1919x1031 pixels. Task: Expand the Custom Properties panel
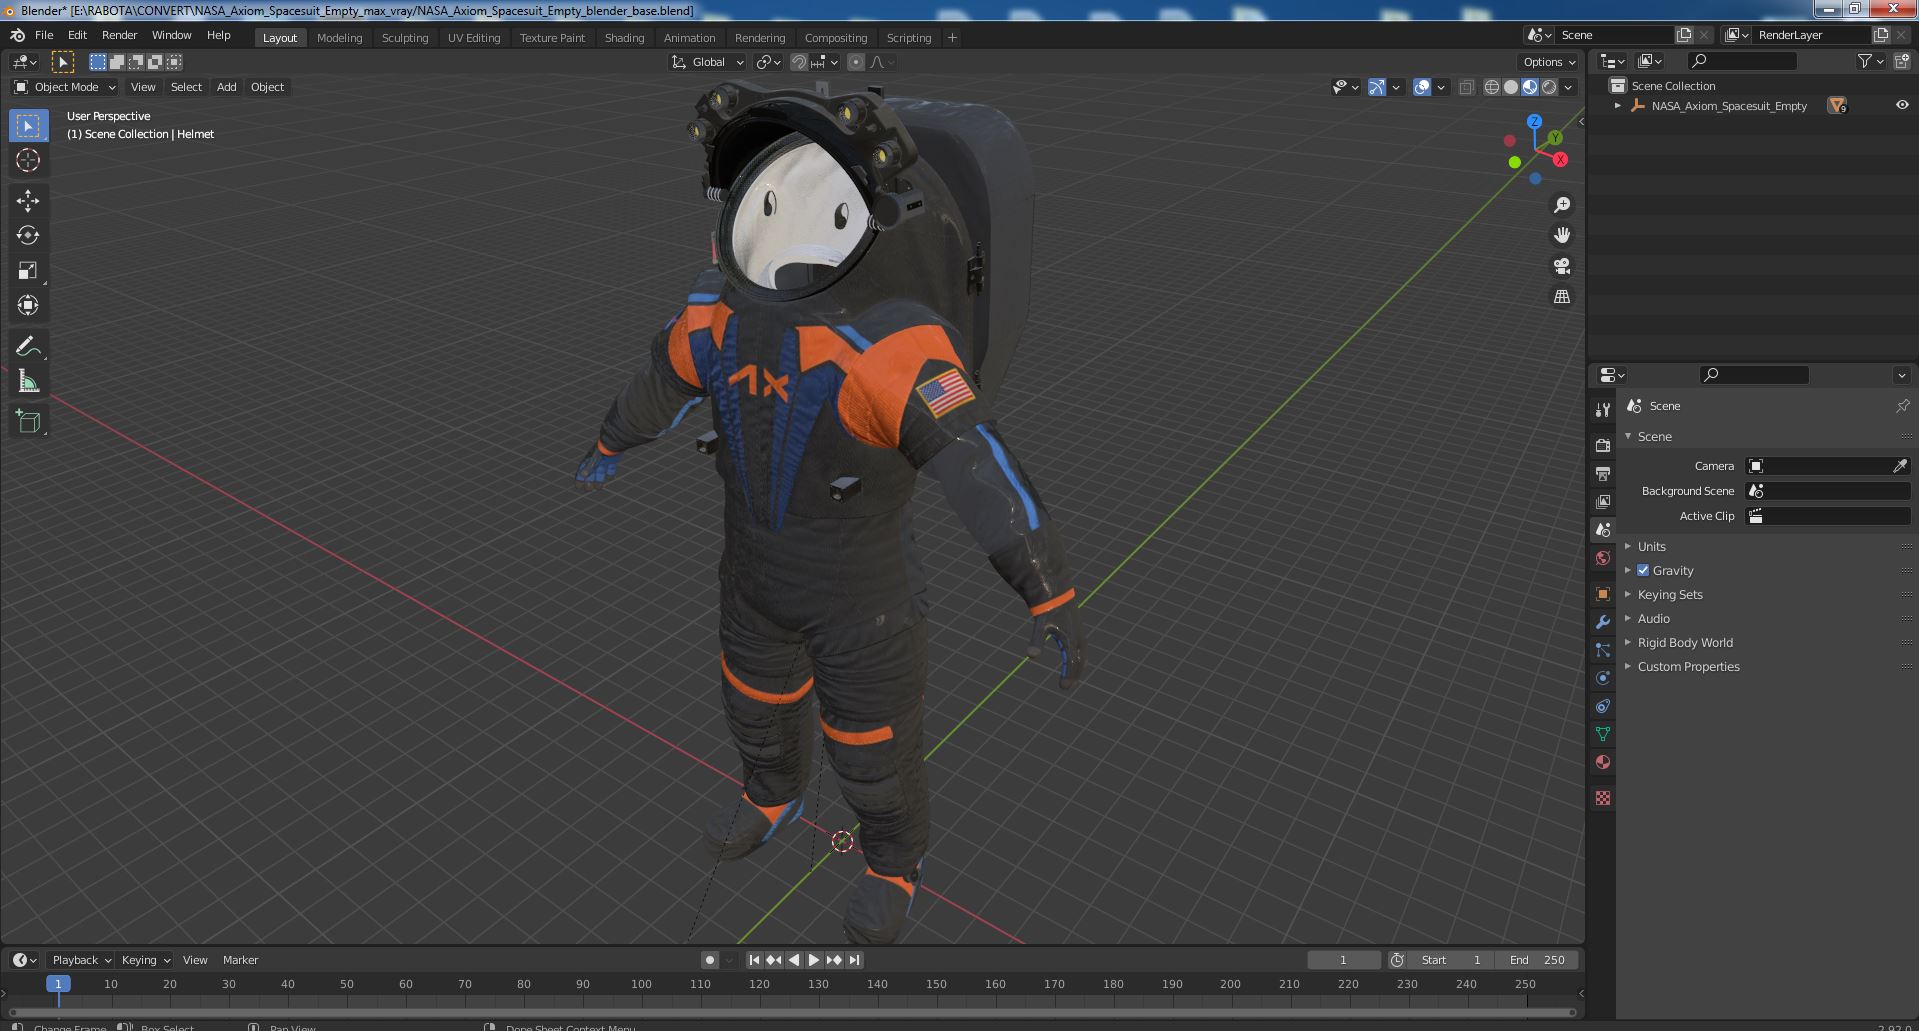point(1688,666)
